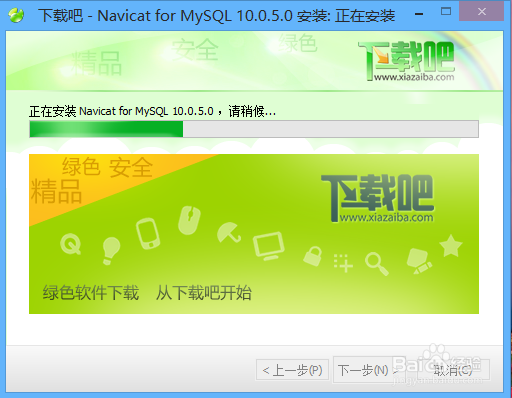512x398 pixels.
Task: Click the monitor icon in banner
Action: click(269, 246)
